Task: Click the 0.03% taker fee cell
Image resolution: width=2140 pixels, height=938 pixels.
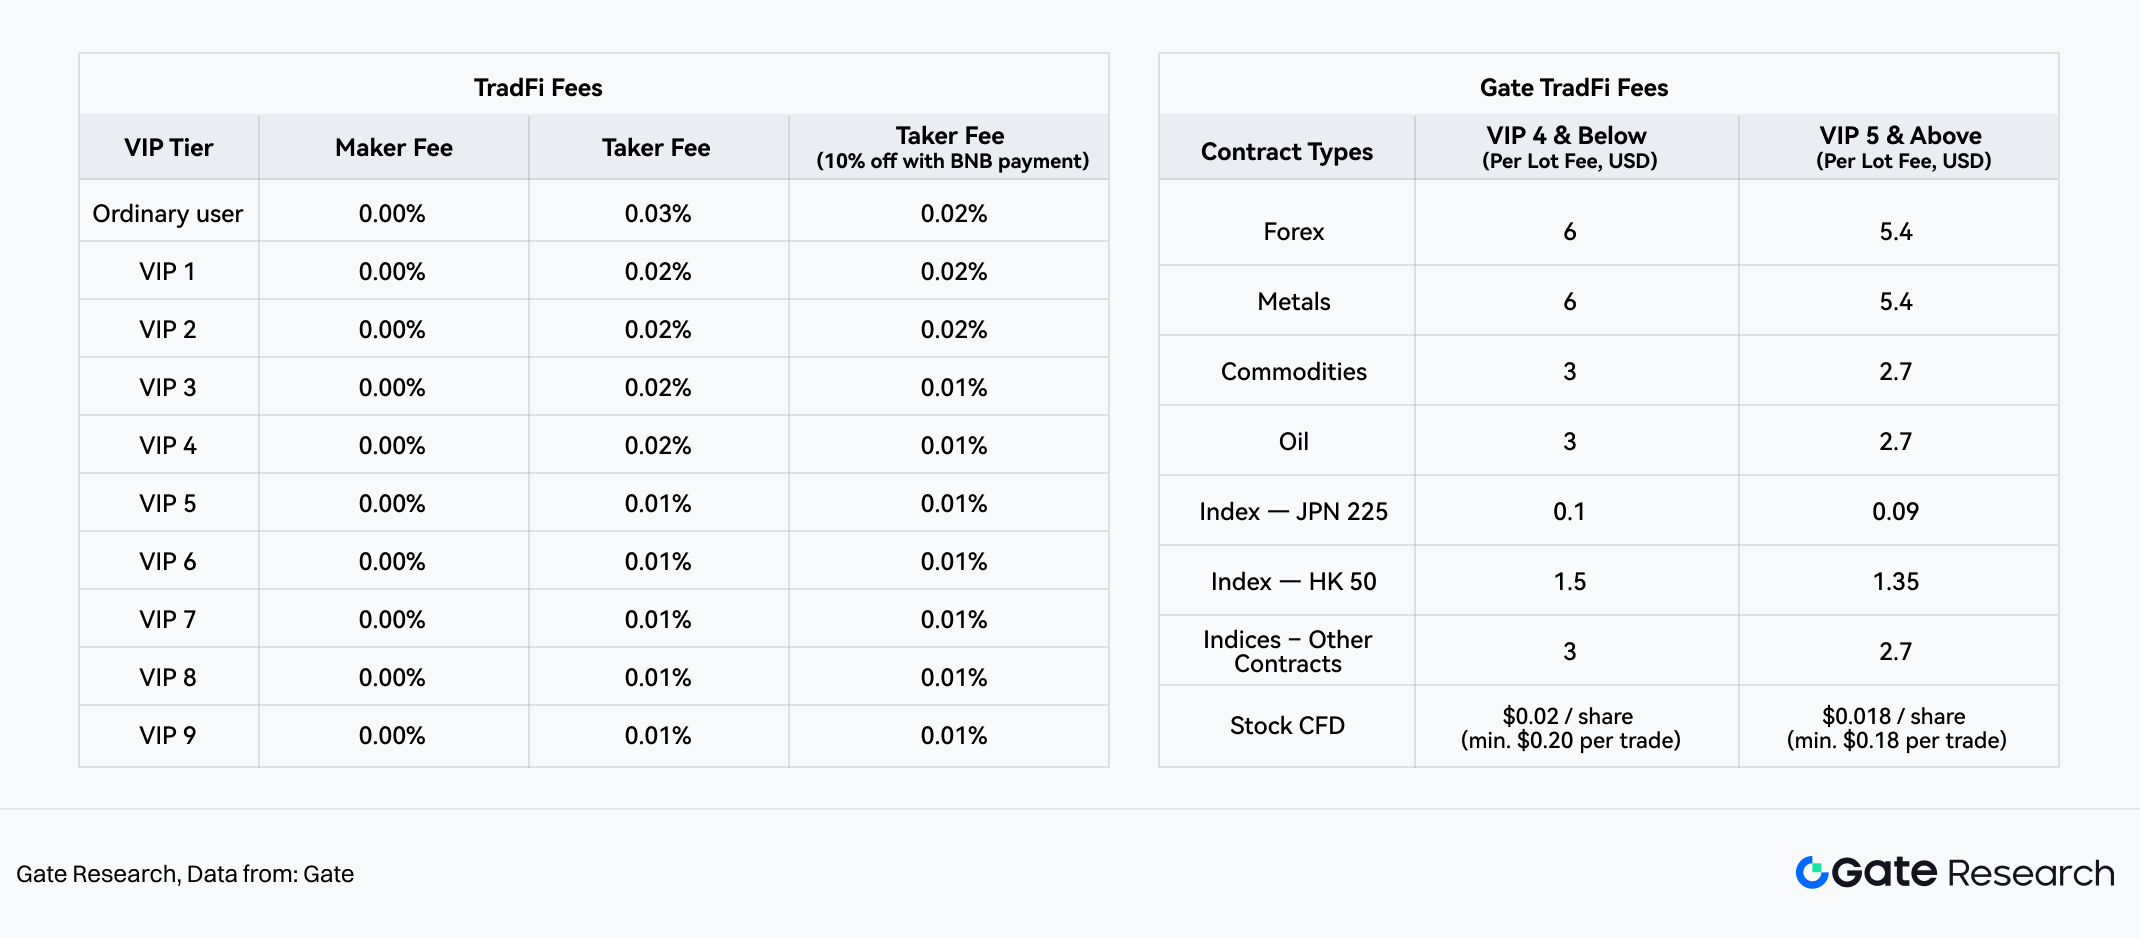Action: coord(657,214)
